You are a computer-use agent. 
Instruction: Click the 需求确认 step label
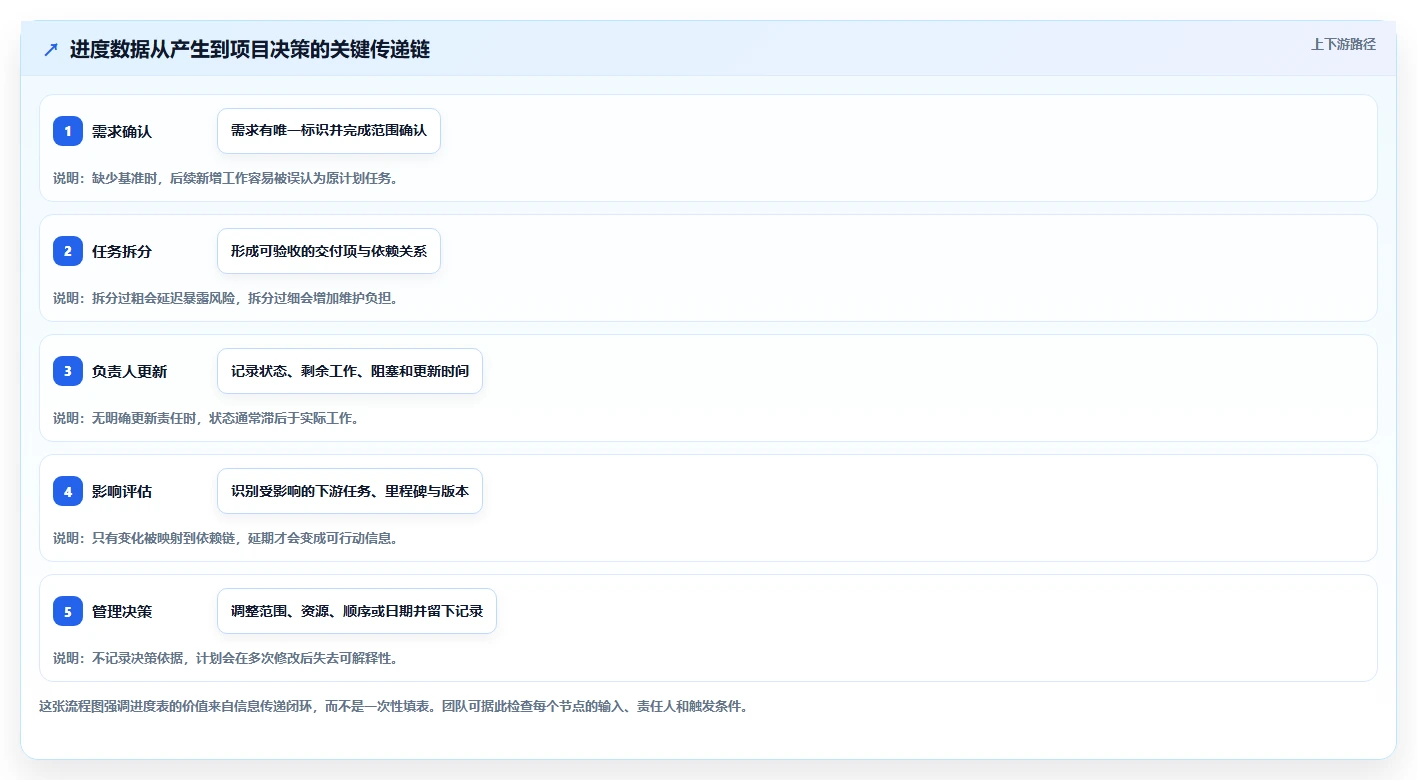point(122,131)
